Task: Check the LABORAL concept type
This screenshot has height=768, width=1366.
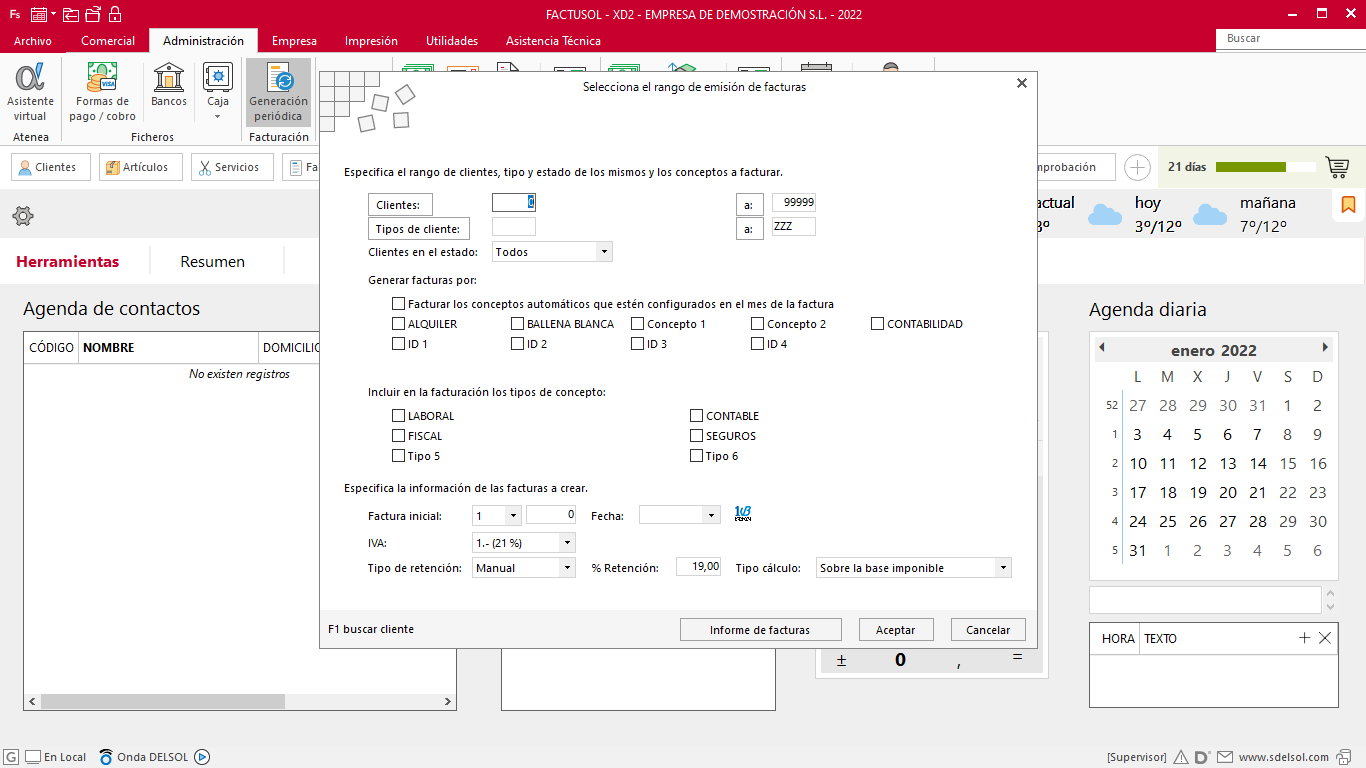Action: tap(399, 416)
